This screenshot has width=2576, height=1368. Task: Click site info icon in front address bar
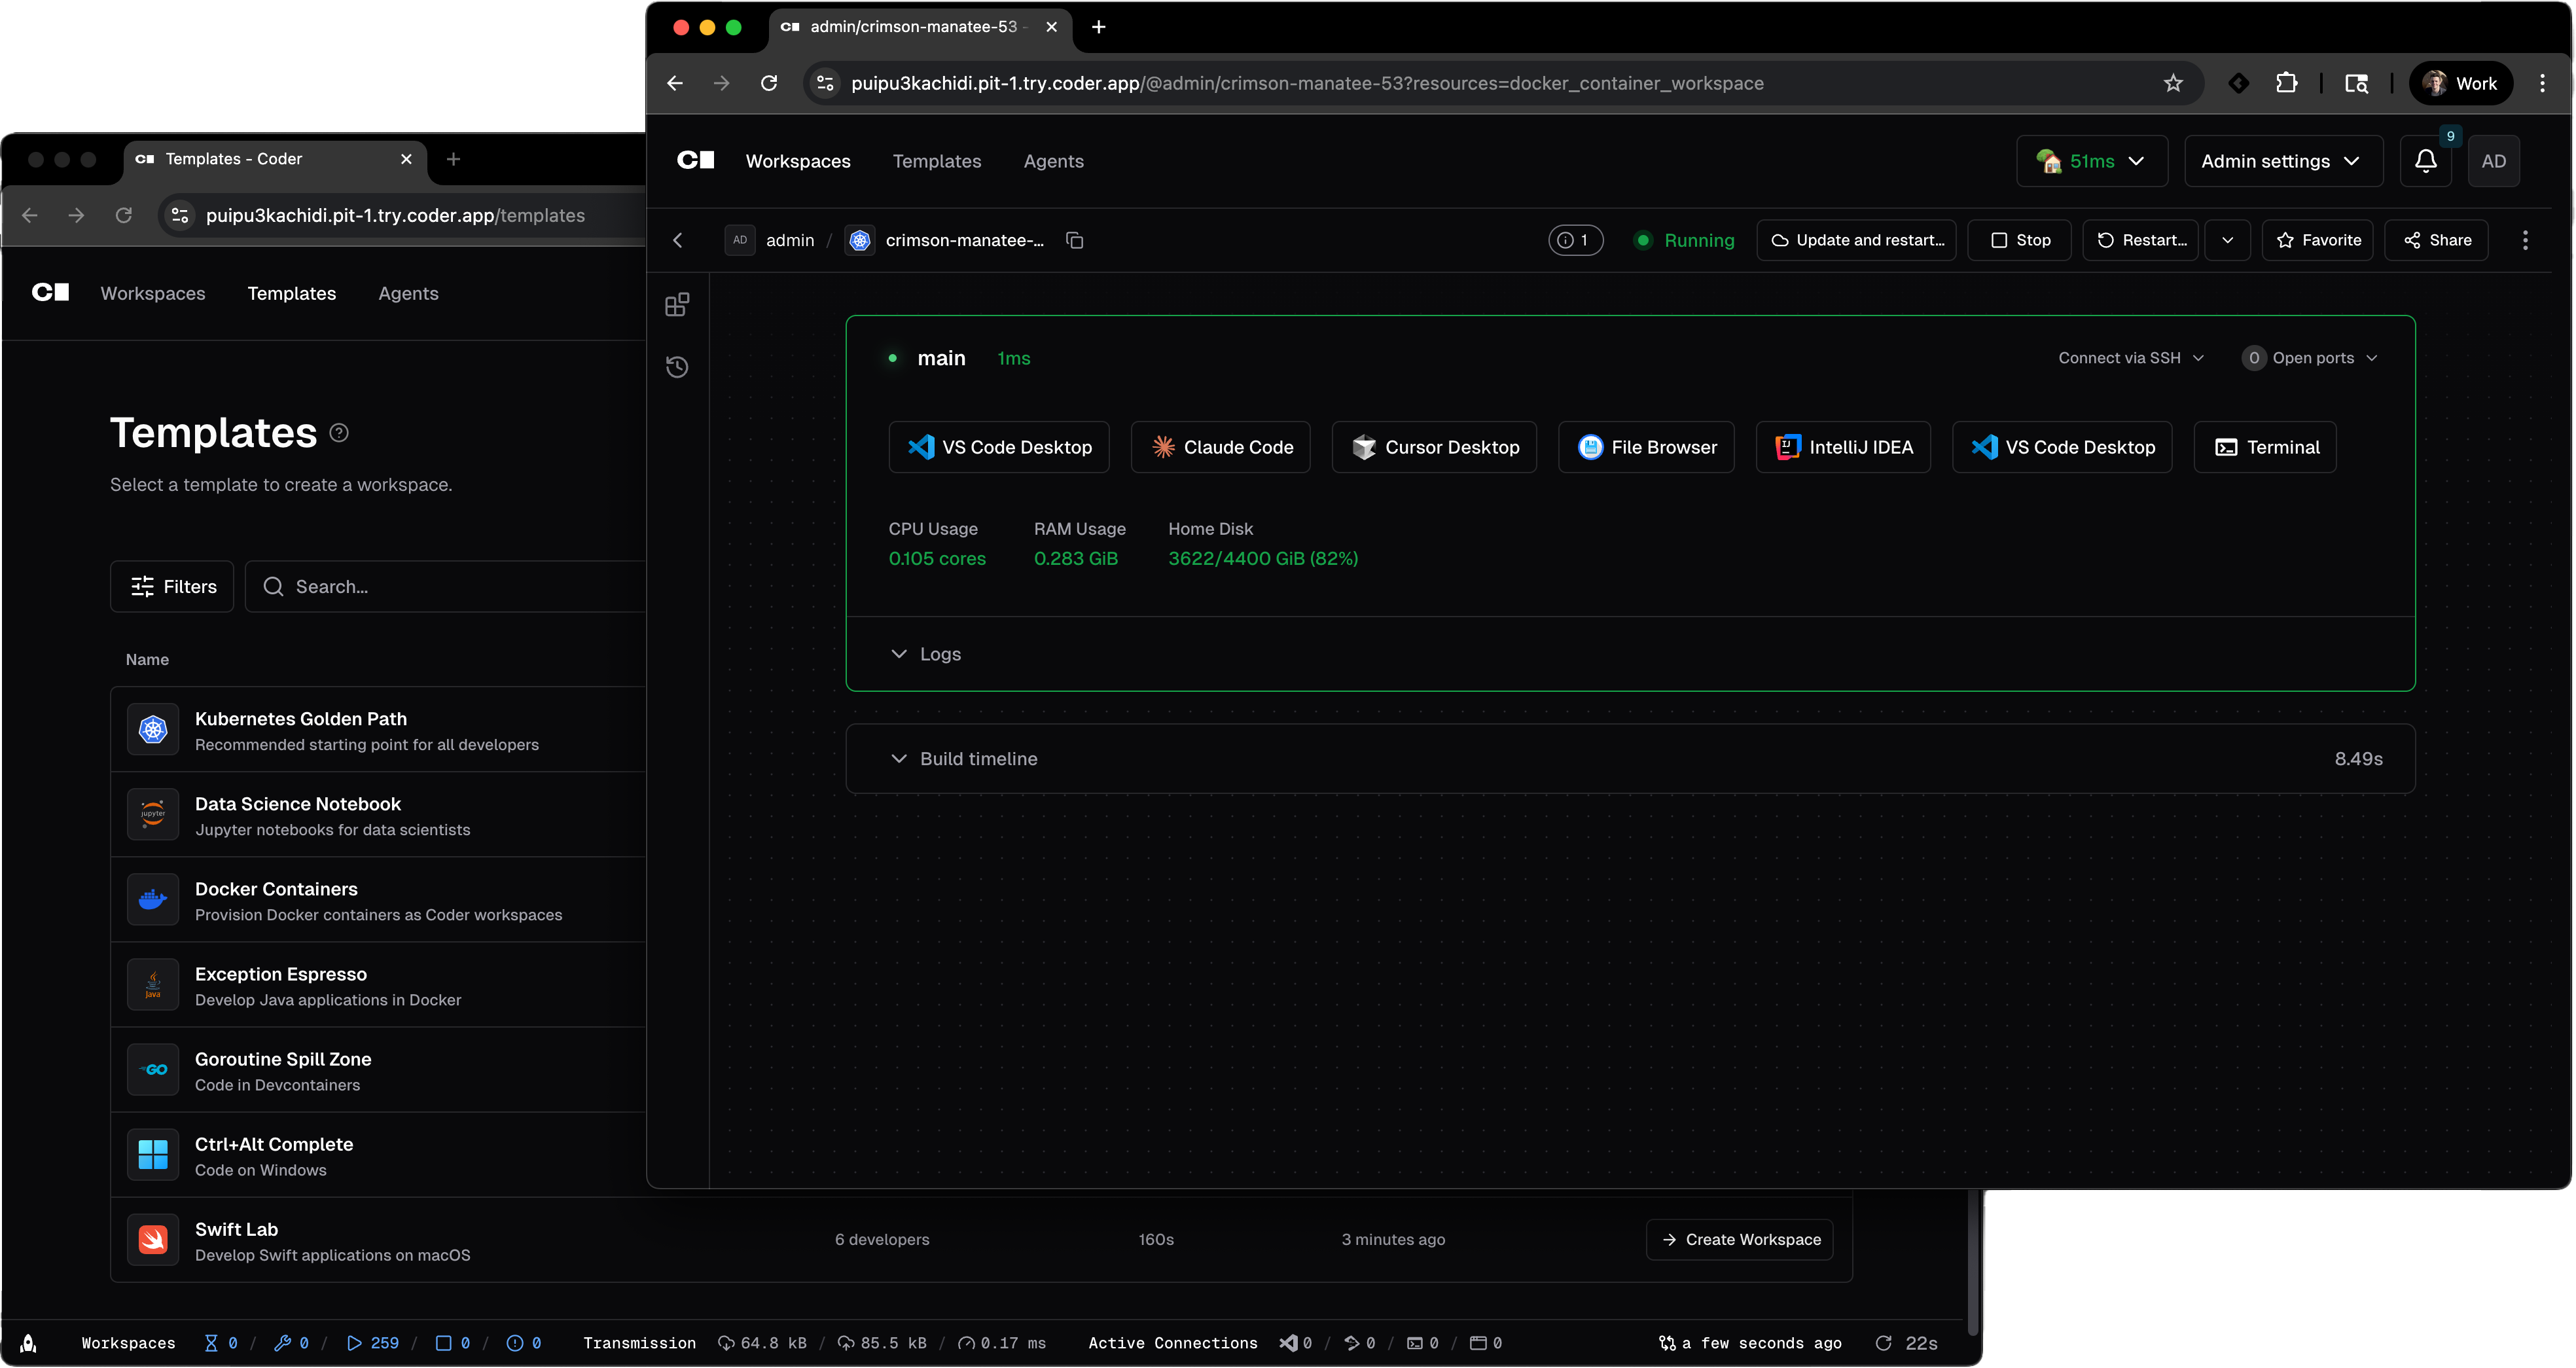(825, 83)
